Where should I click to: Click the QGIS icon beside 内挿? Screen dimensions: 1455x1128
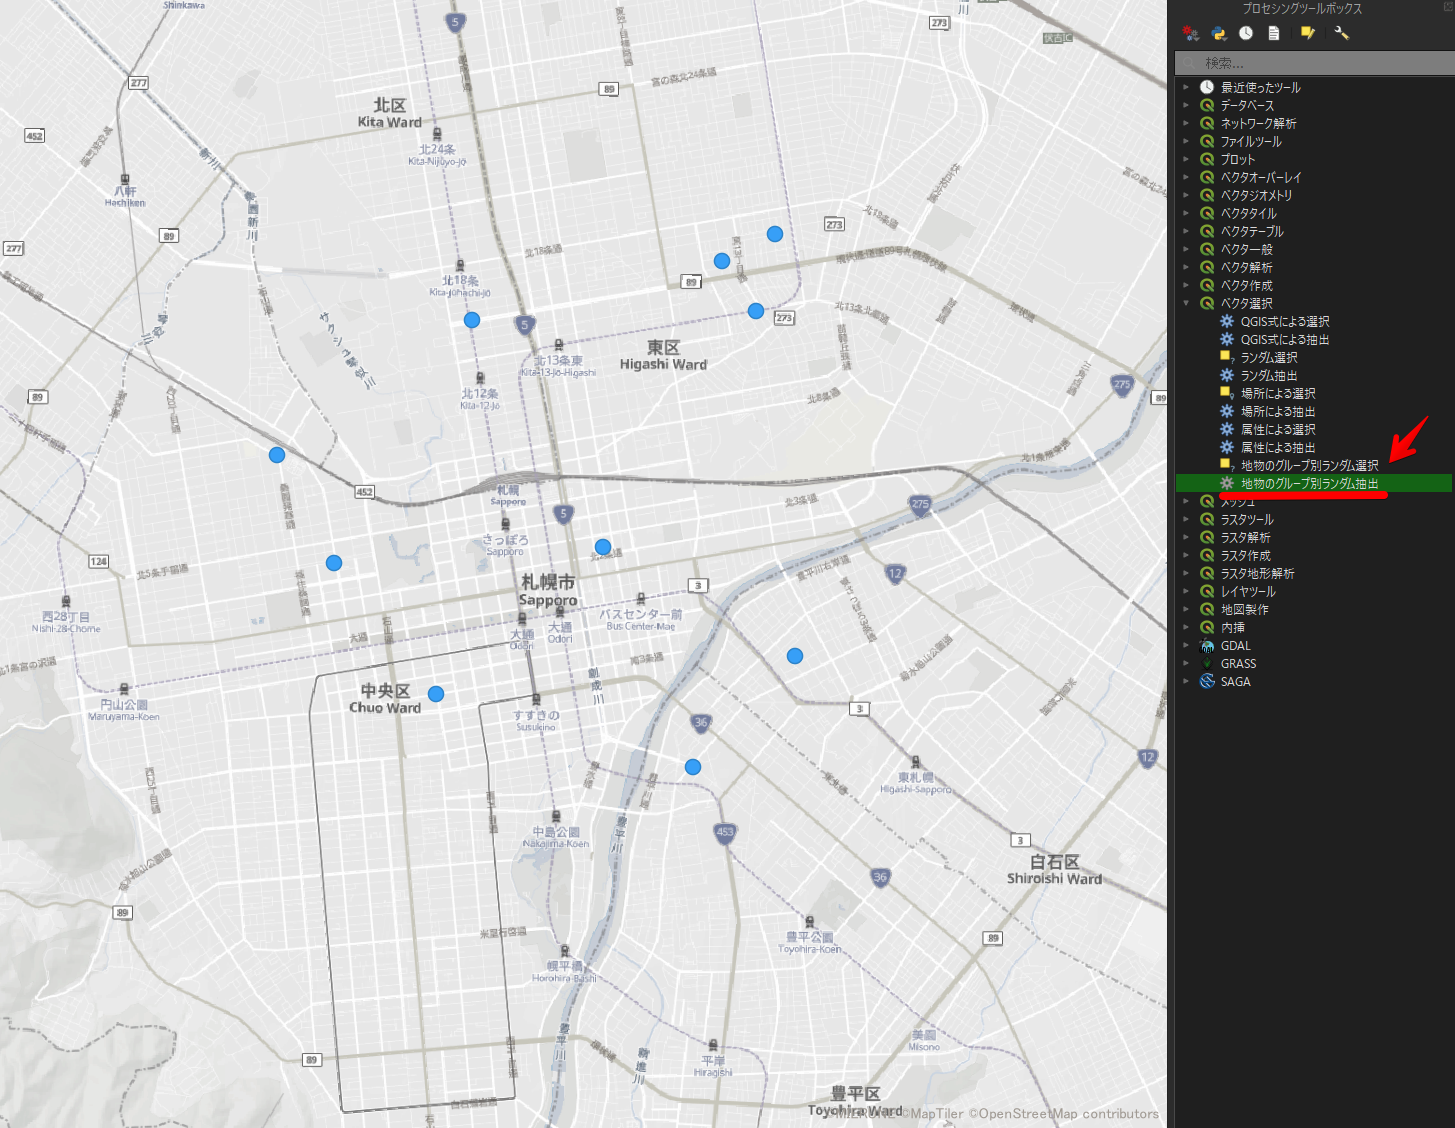[x=1207, y=628]
